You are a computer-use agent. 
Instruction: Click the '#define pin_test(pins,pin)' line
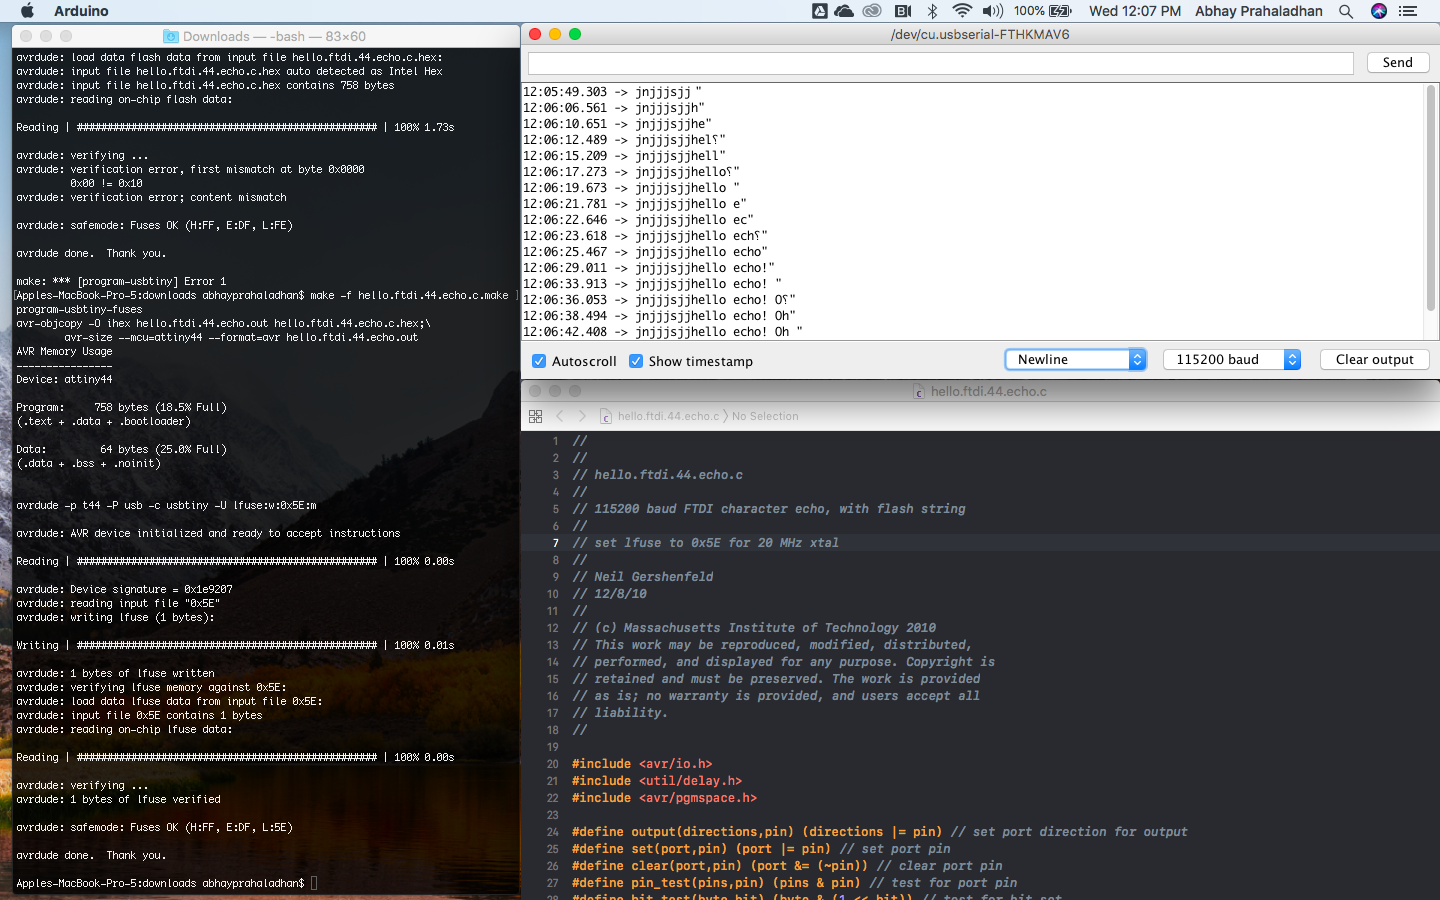point(794,883)
